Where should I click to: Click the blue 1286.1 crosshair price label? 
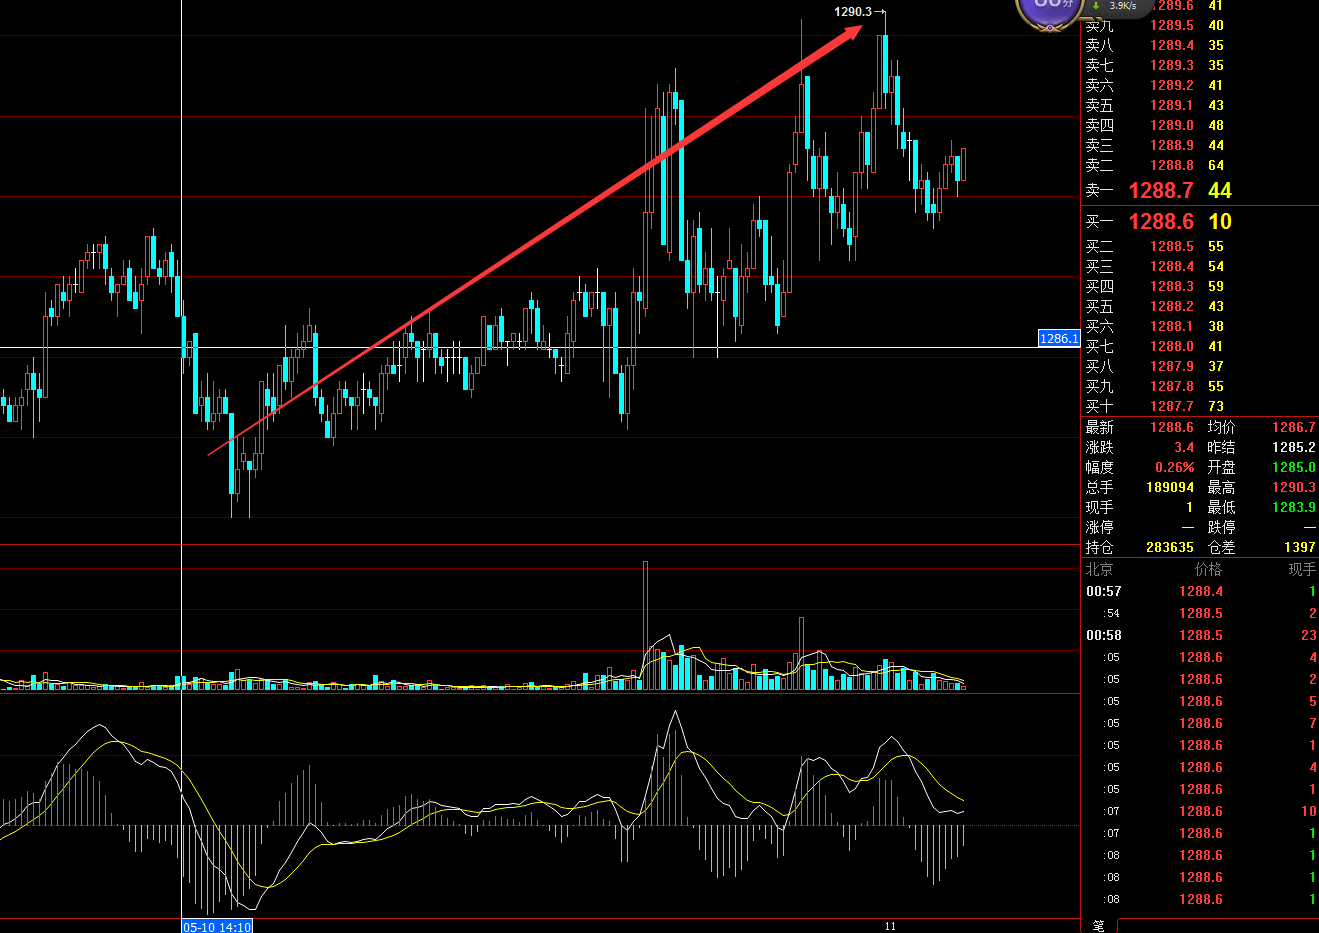click(1059, 339)
